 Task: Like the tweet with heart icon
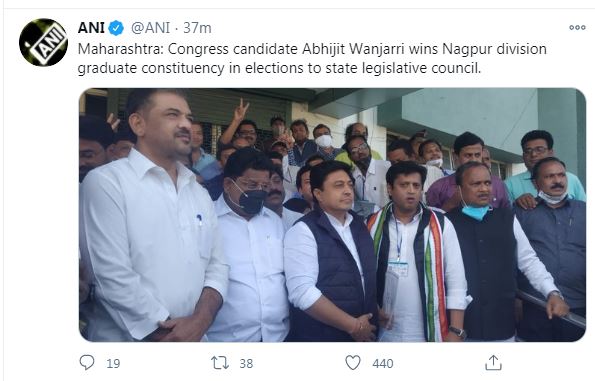pos(353,363)
